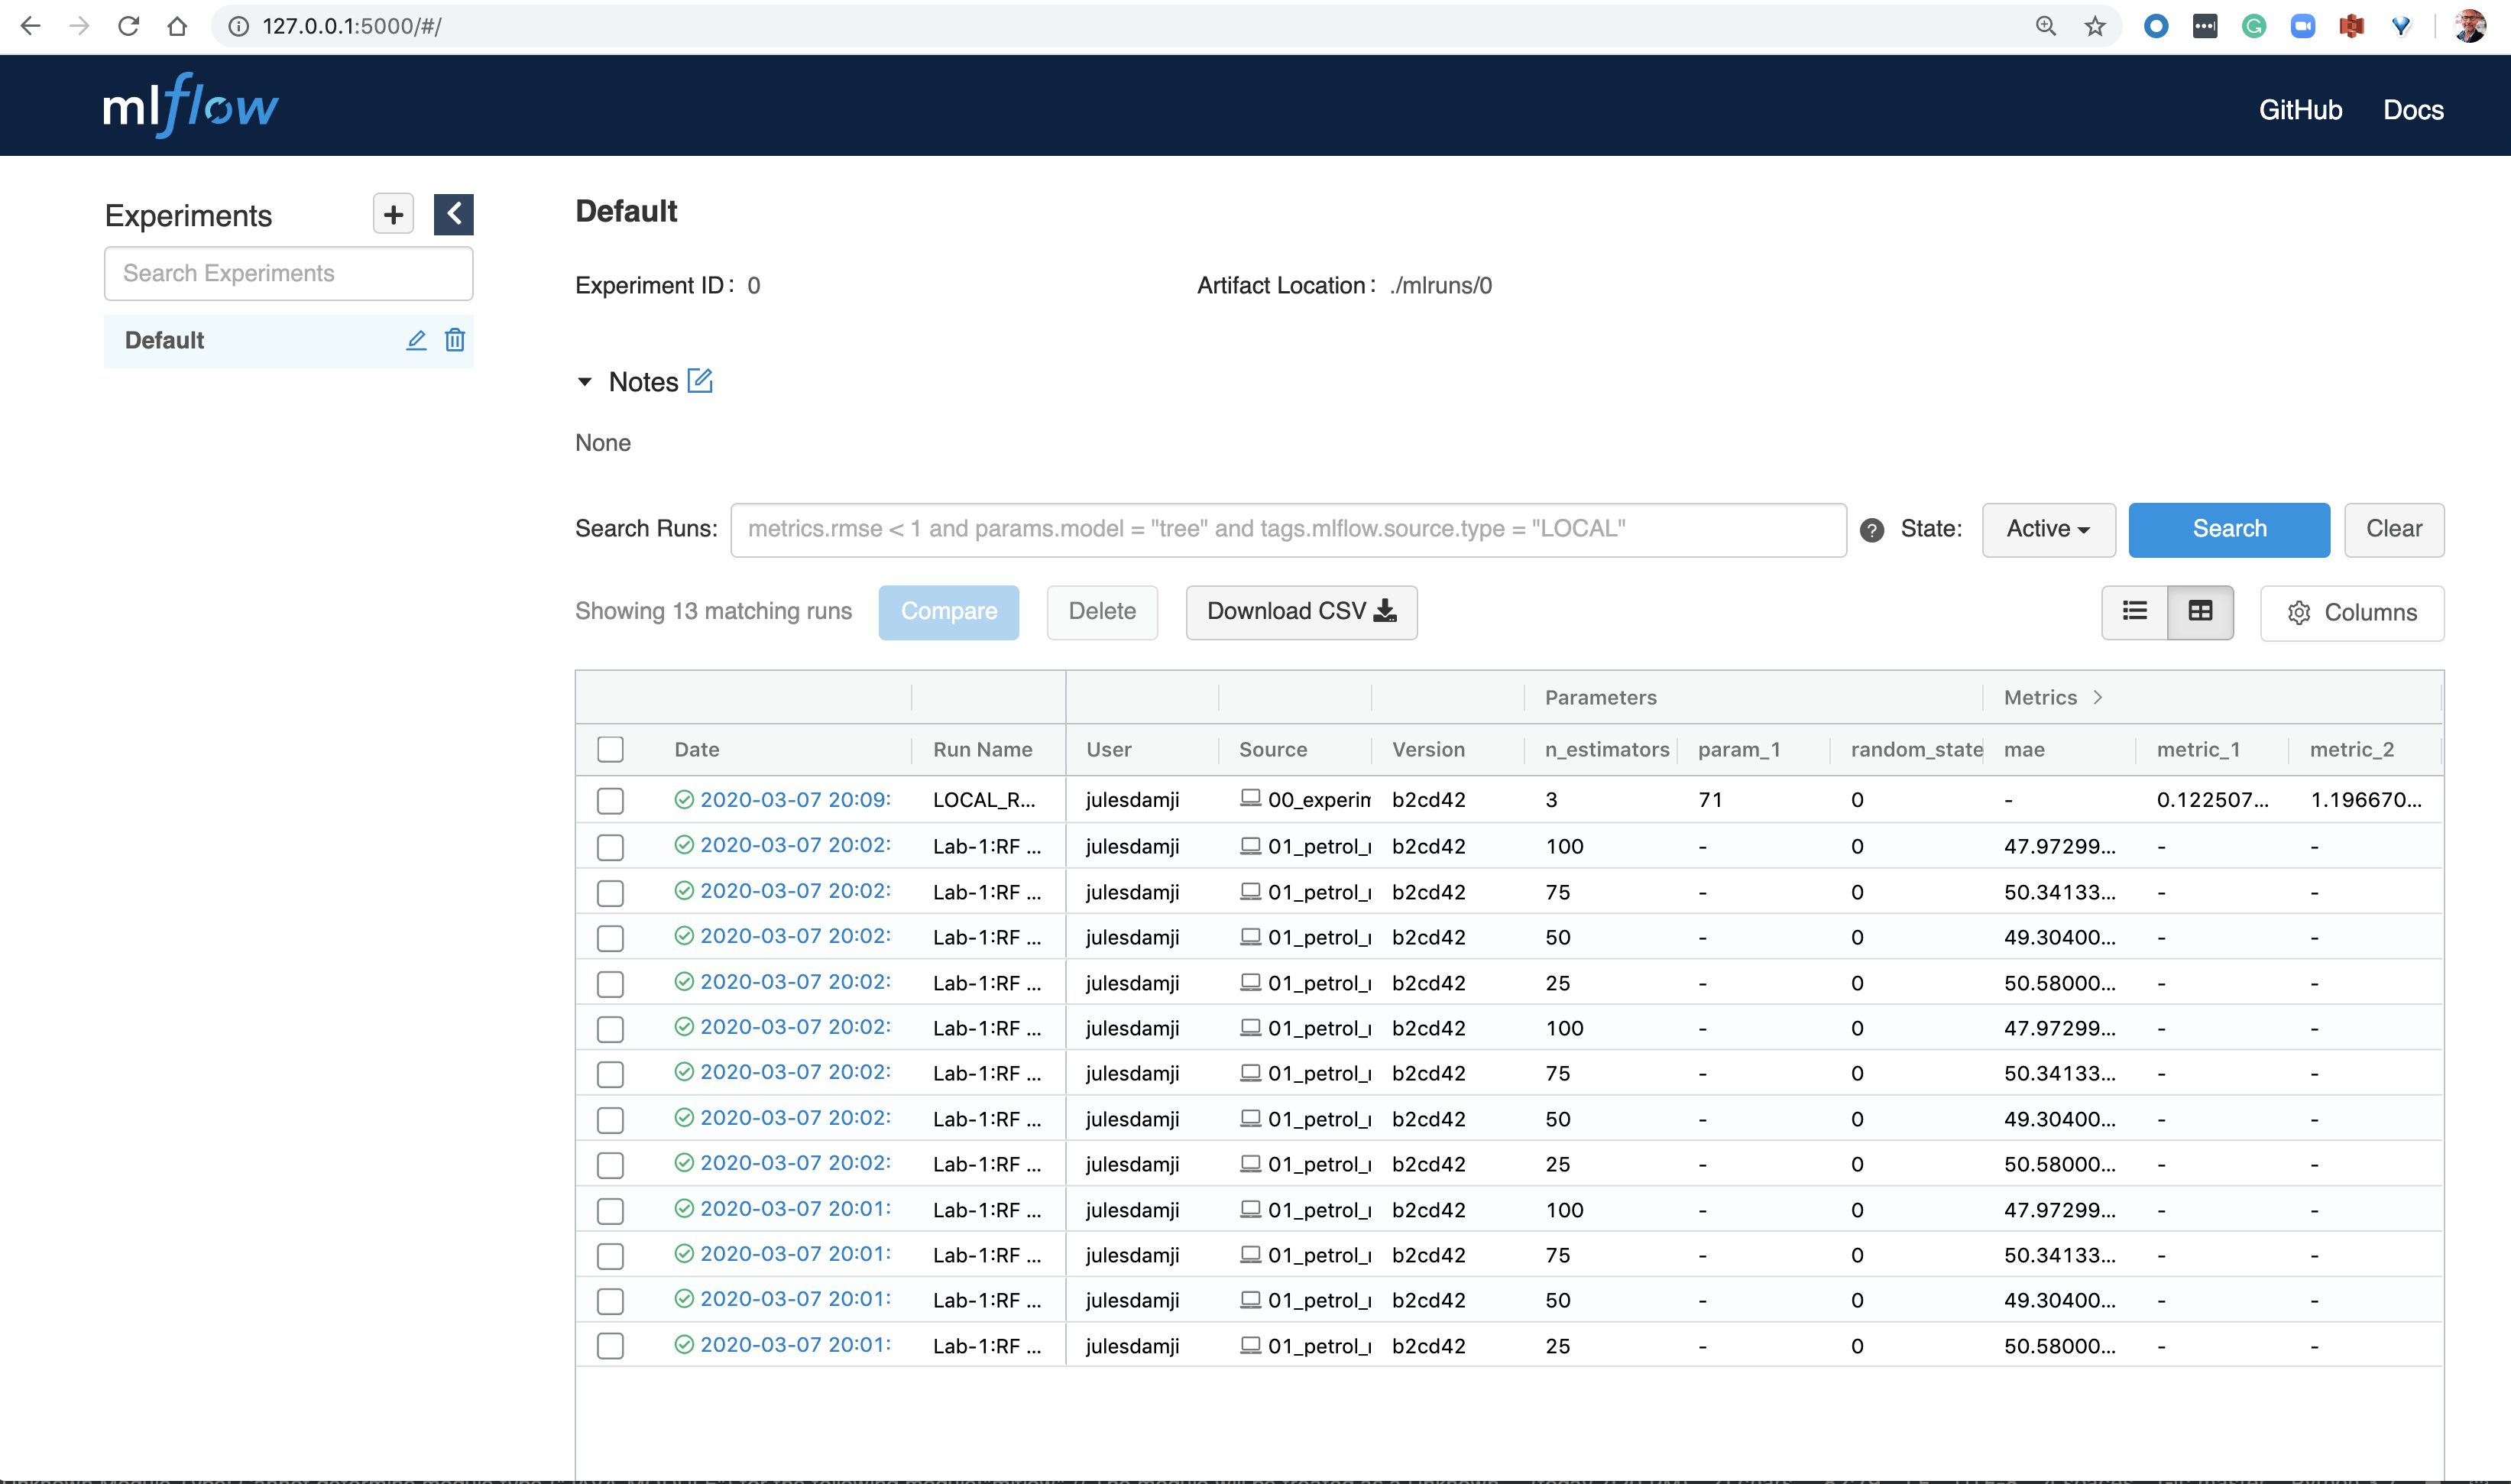The height and width of the screenshot is (1484, 2511).
Task: Bookmark page with browser star icon
Action: pyautogui.click(x=2095, y=26)
